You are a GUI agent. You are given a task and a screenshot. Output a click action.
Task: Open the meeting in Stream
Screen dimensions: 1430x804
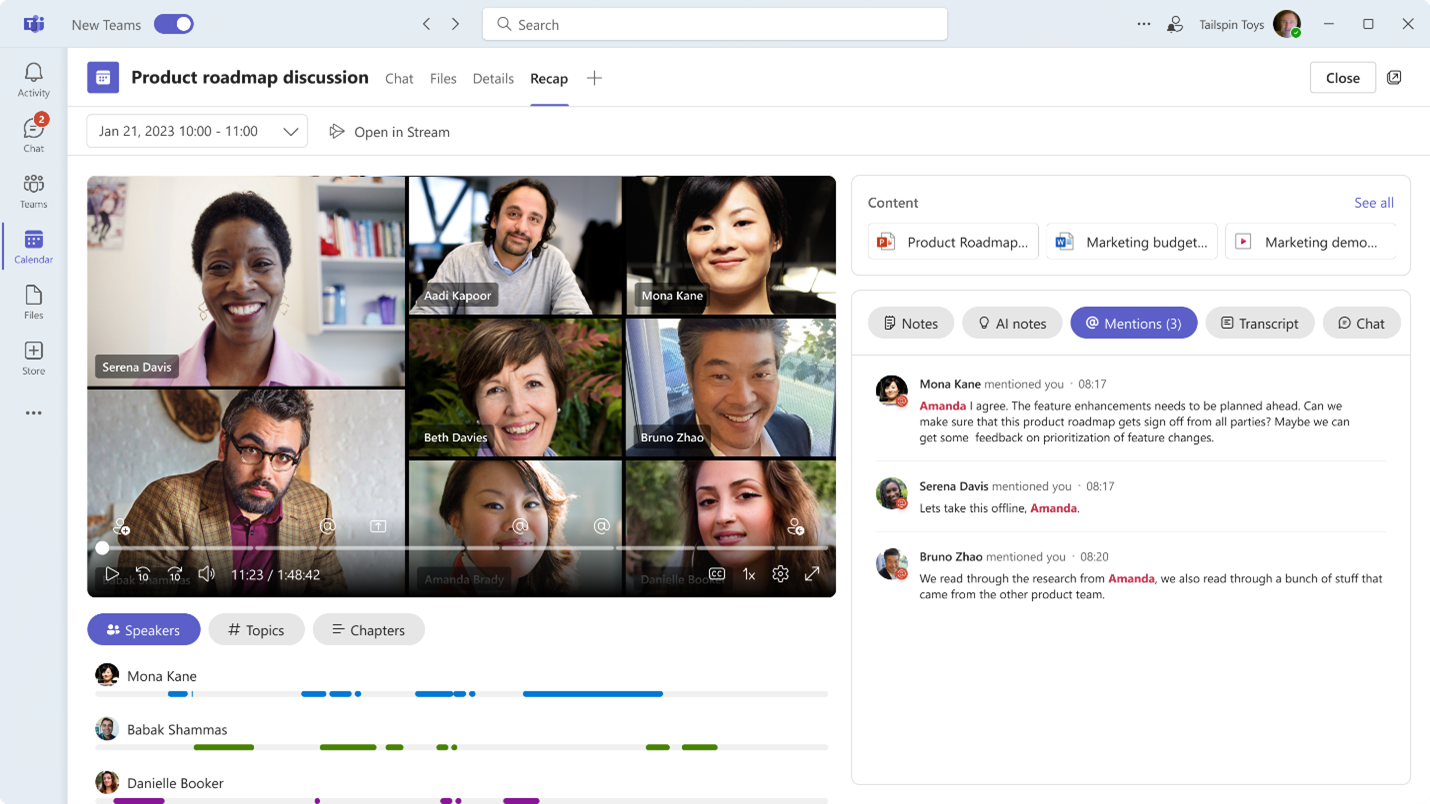(389, 131)
